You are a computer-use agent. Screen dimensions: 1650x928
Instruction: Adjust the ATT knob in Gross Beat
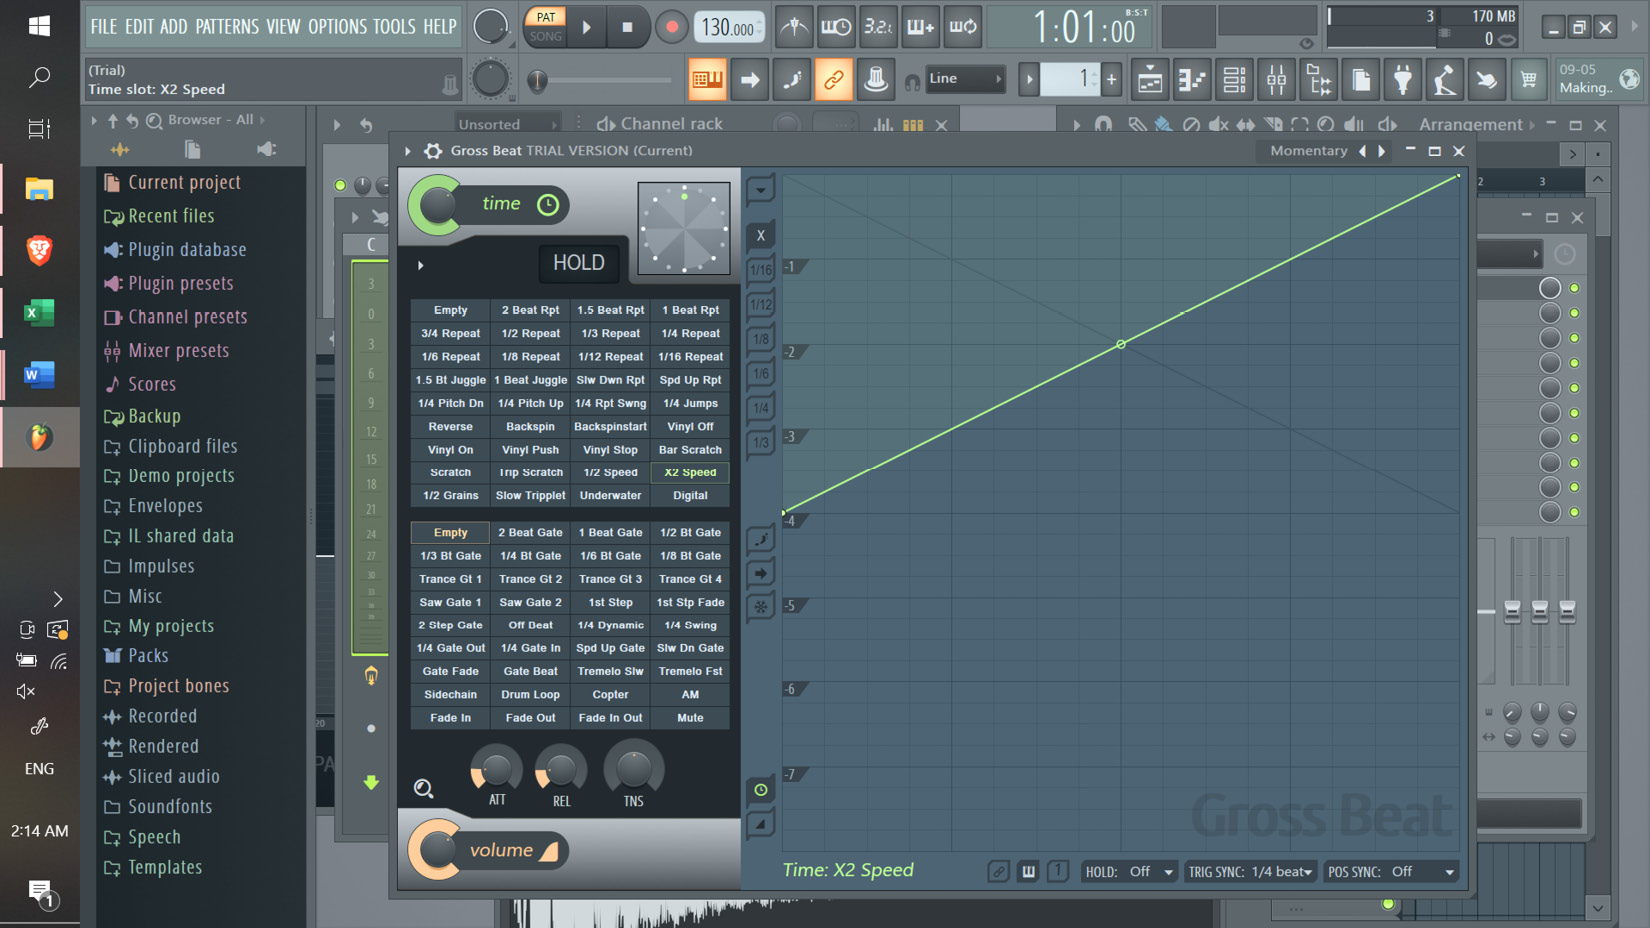click(x=497, y=769)
